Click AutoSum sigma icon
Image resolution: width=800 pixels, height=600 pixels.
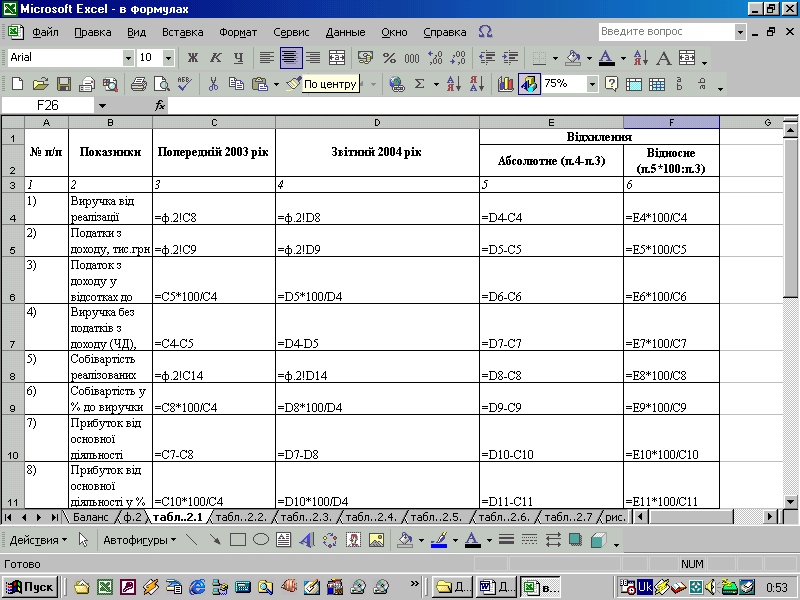point(419,84)
